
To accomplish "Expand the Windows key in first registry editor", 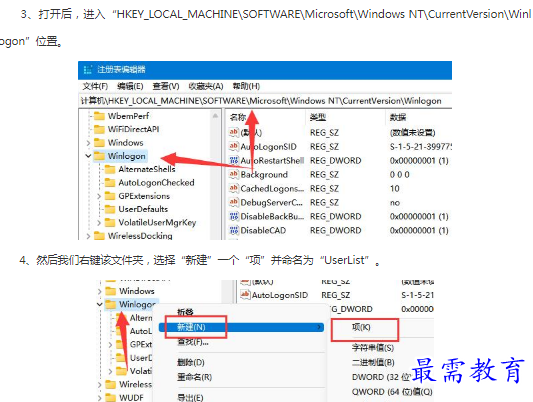I will click(x=88, y=143).
